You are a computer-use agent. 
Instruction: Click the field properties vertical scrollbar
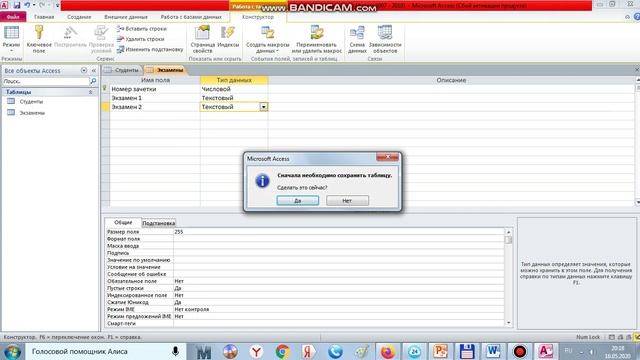(x=508, y=277)
